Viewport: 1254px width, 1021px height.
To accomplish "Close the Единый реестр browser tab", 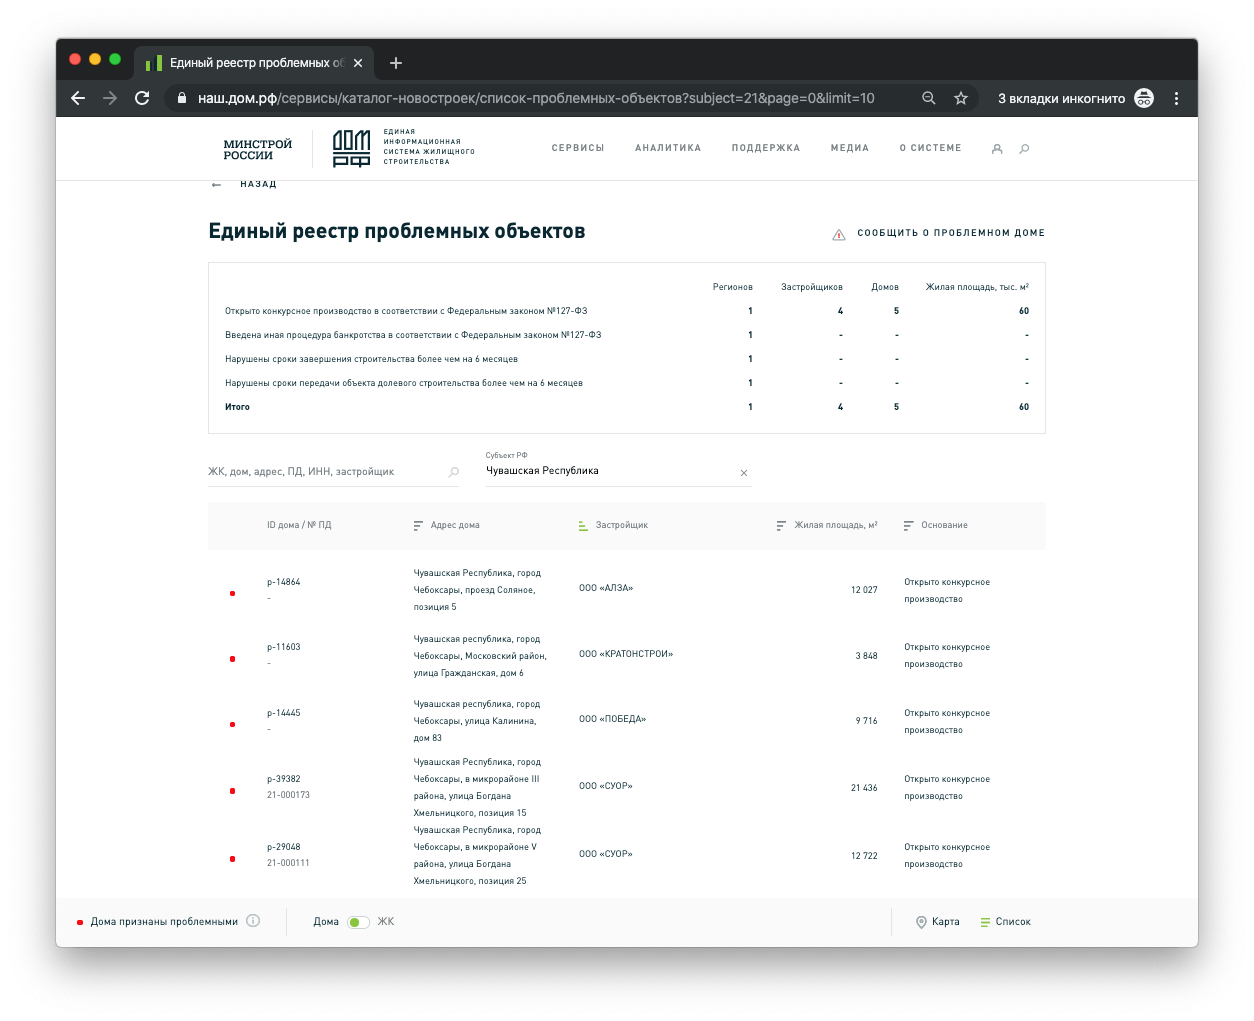I will pyautogui.click(x=358, y=63).
